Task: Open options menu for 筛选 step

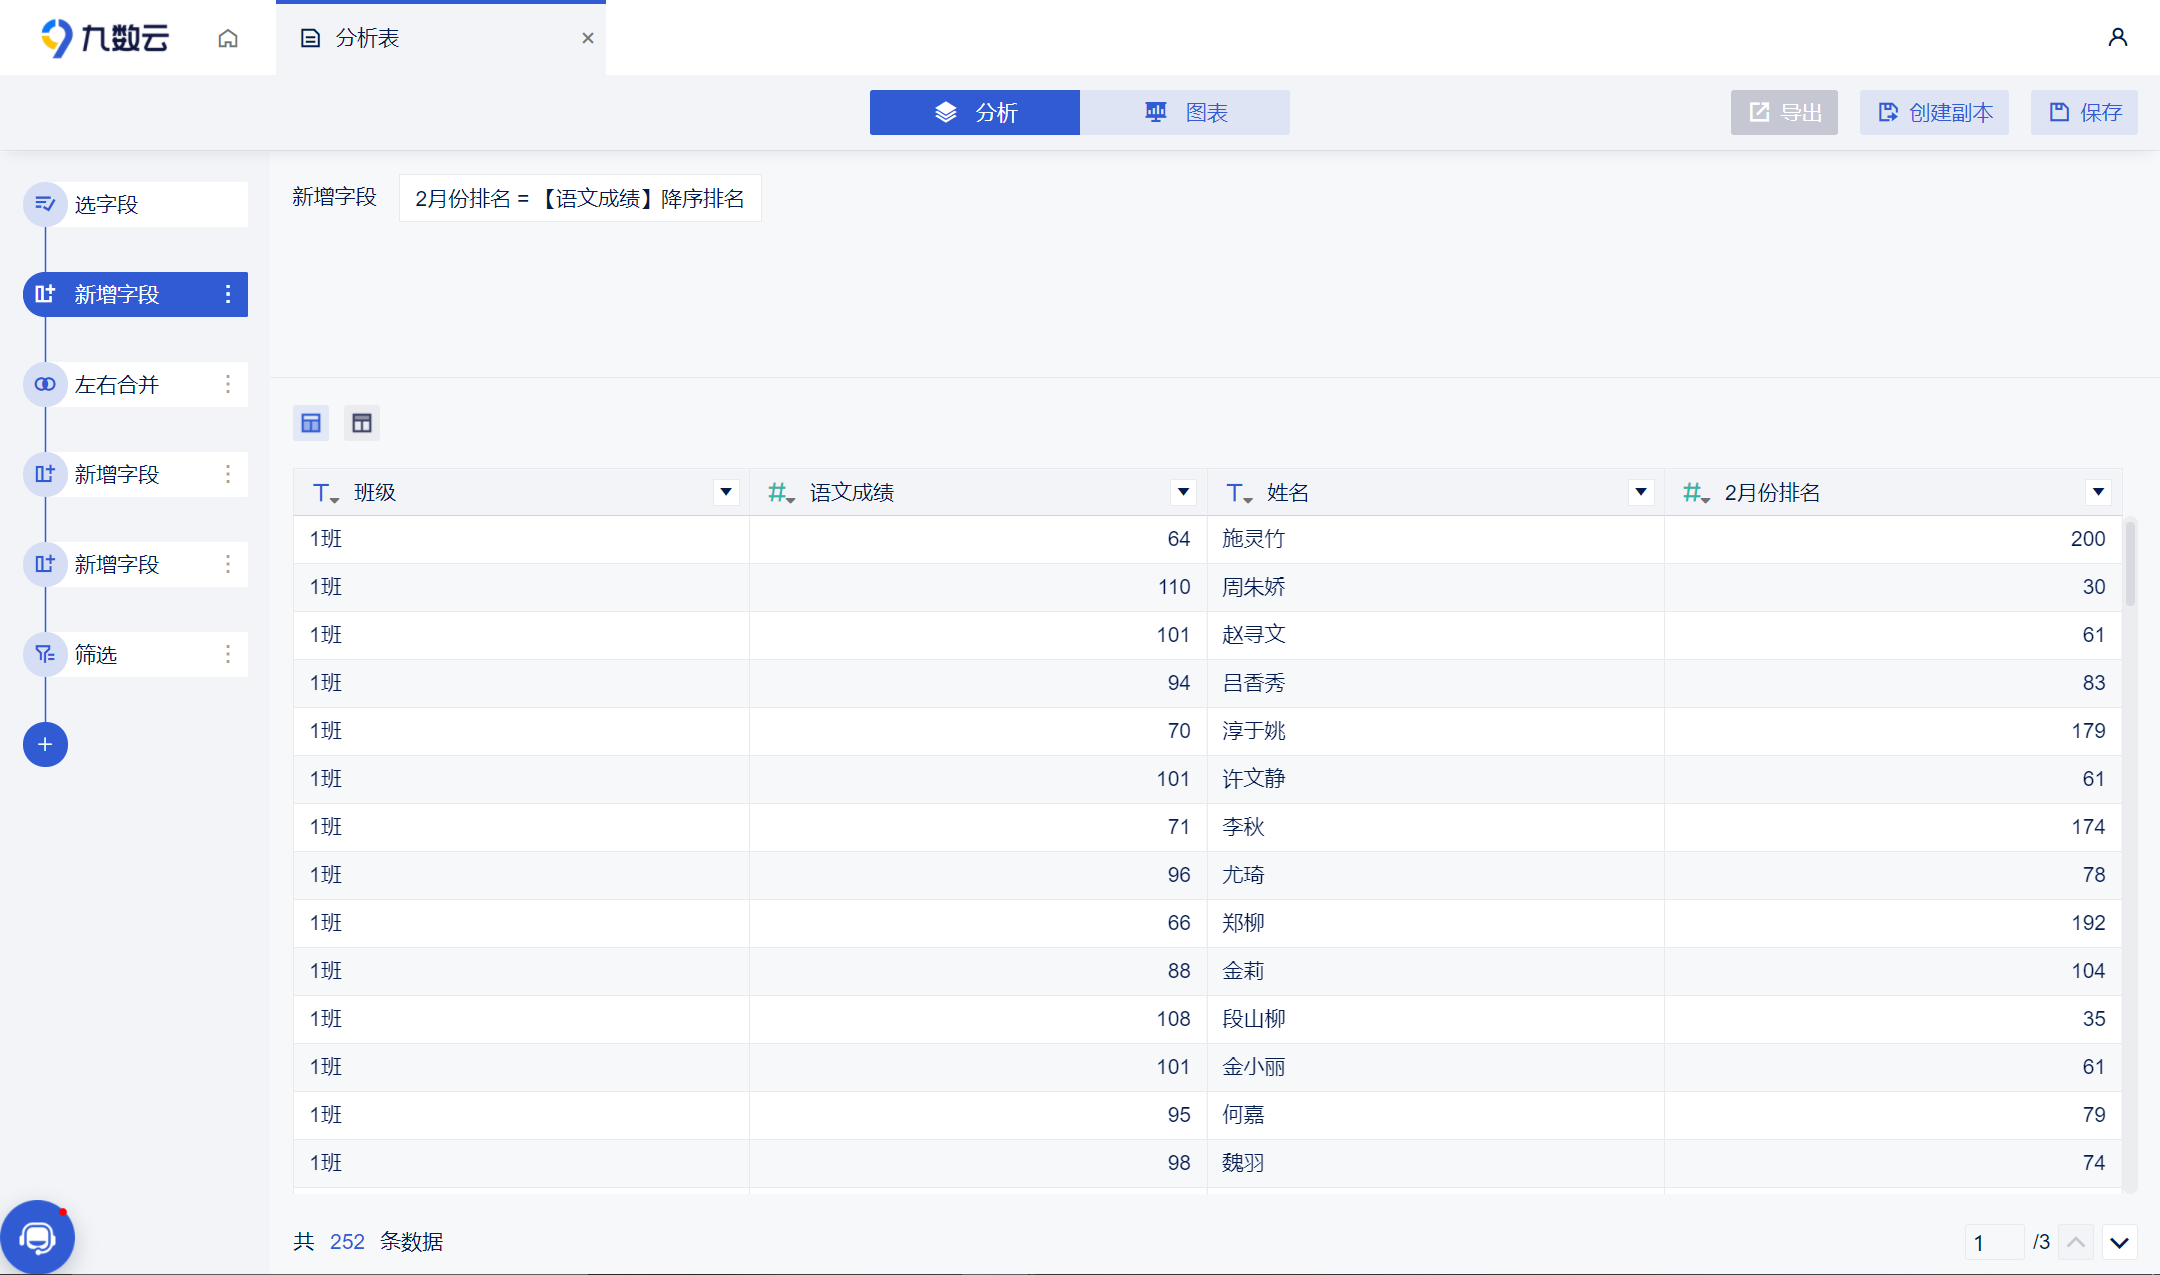Action: (x=228, y=654)
